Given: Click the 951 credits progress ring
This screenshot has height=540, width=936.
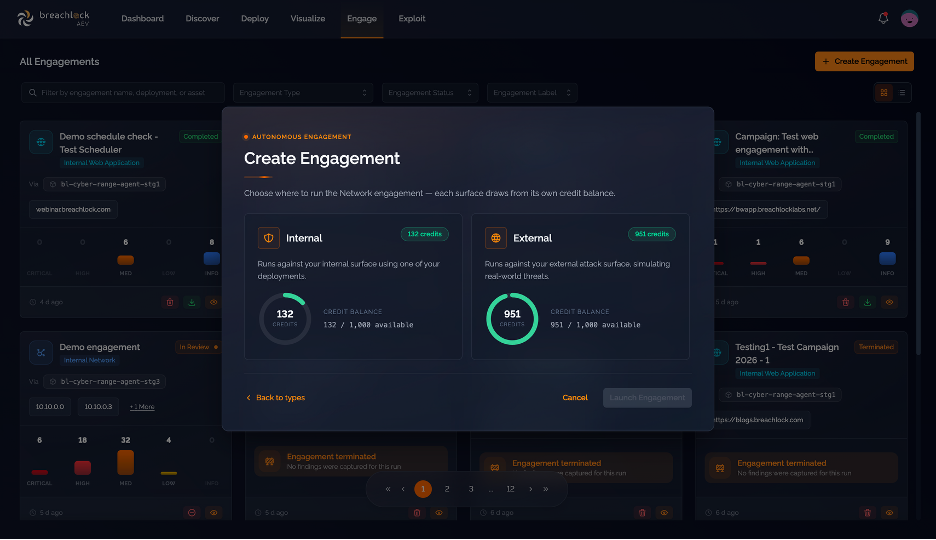Looking at the screenshot, I should click(512, 319).
